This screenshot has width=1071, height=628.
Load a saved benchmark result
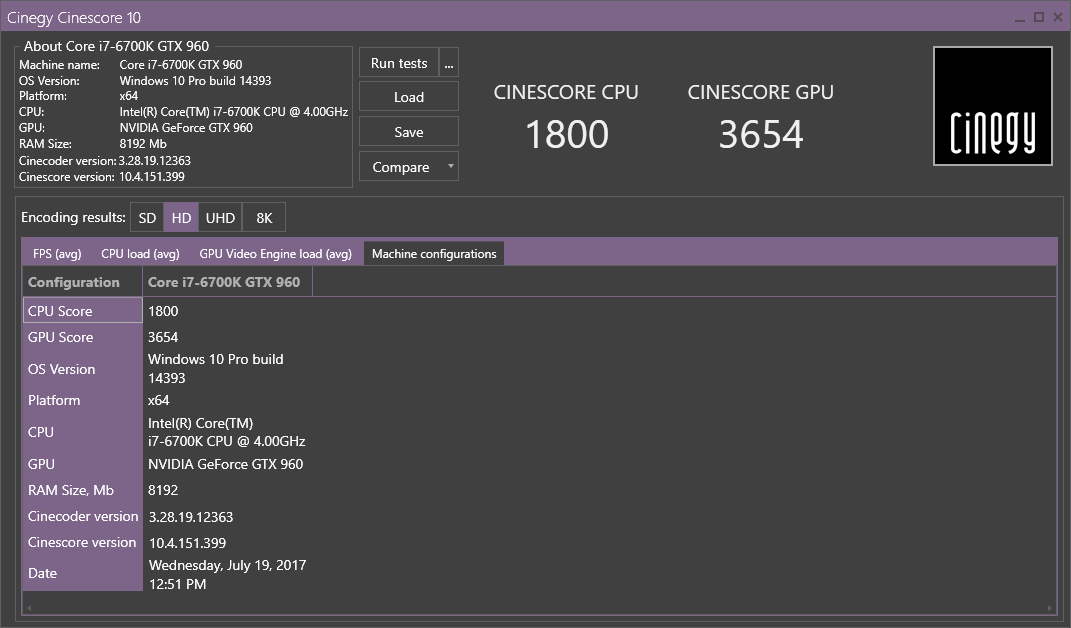[408, 97]
